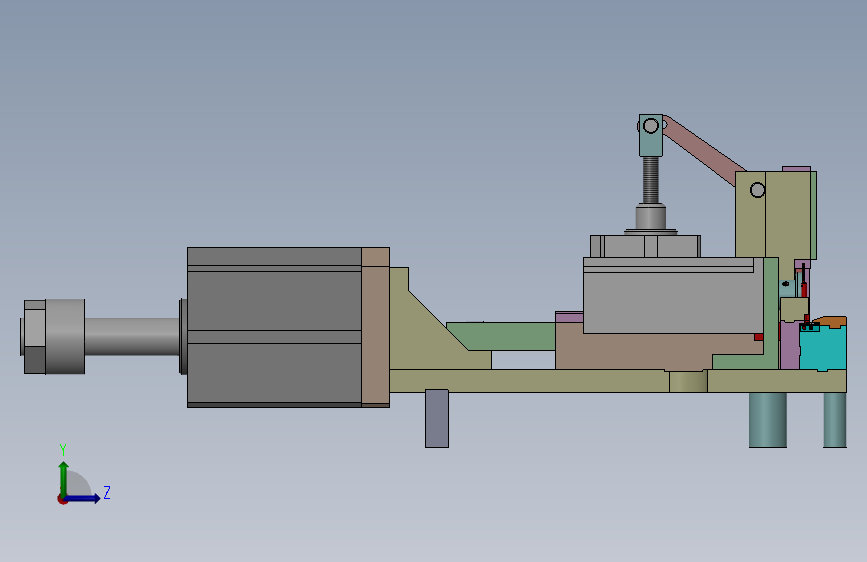This screenshot has width=867, height=562.
Task: Select the darker olive insert in the base plate
Action: 688,382
